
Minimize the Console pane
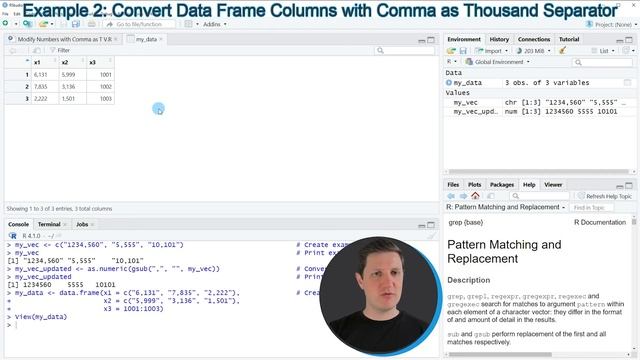(x=422, y=225)
